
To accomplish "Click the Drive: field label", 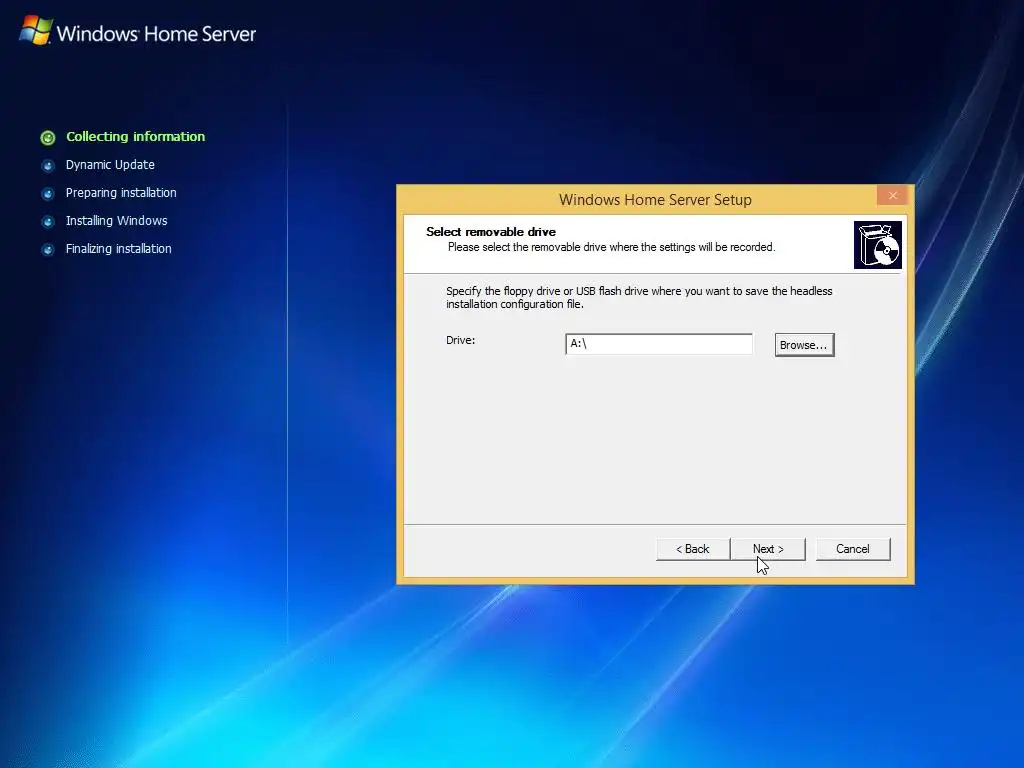I will point(460,340).
